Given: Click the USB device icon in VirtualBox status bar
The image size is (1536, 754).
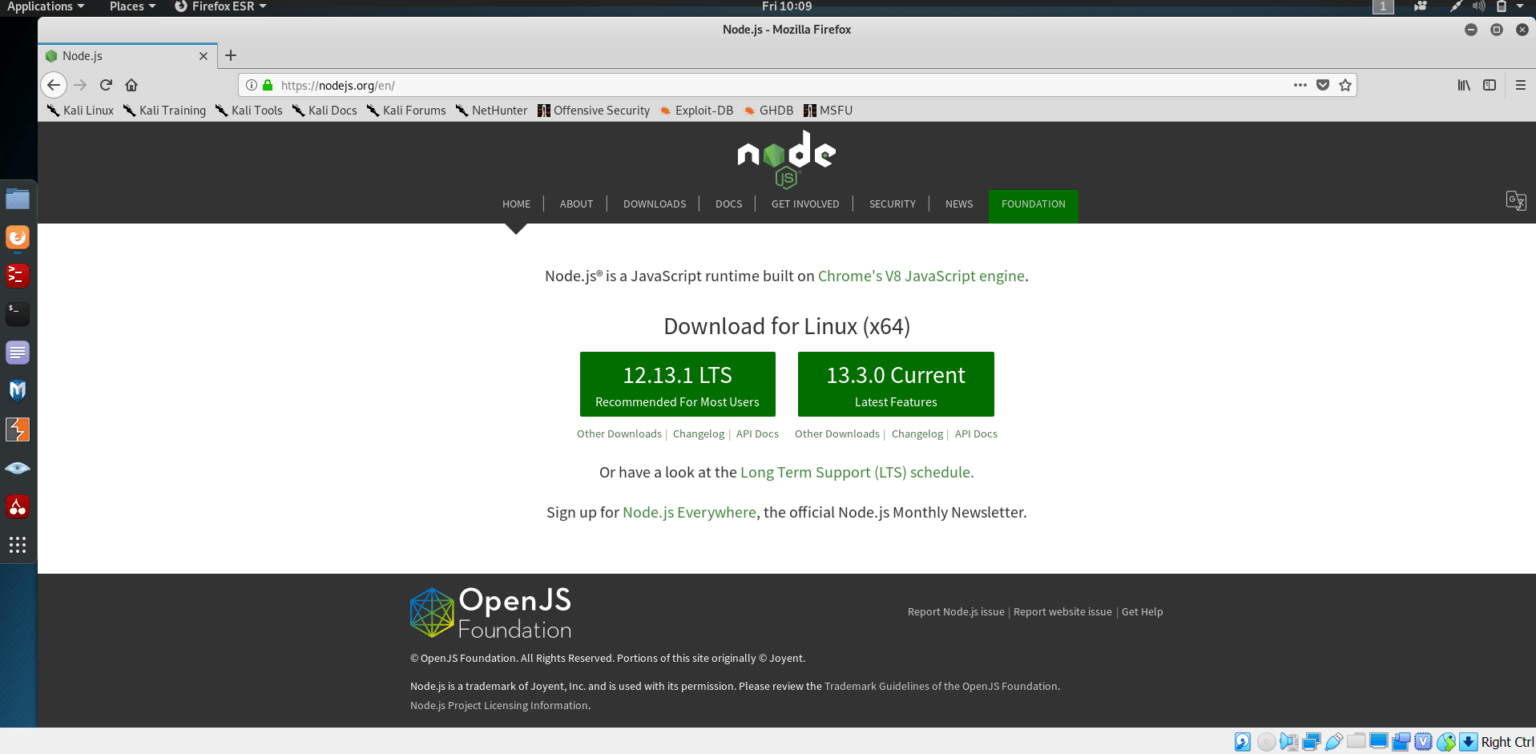Looking at the screenshot, I should [1334, 742].
